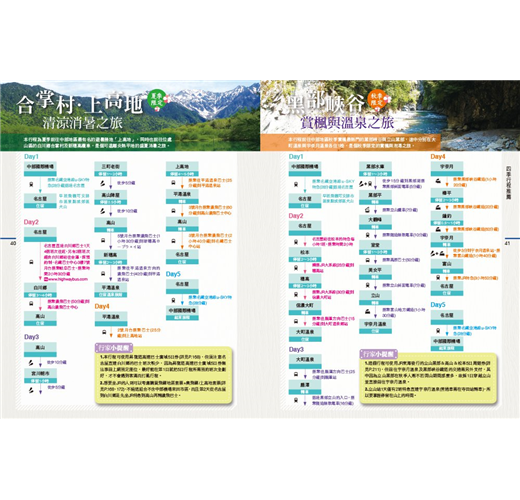Click 行家小提醒 label on the left page
Screen dimensions: 520x500
coord(114,348)
